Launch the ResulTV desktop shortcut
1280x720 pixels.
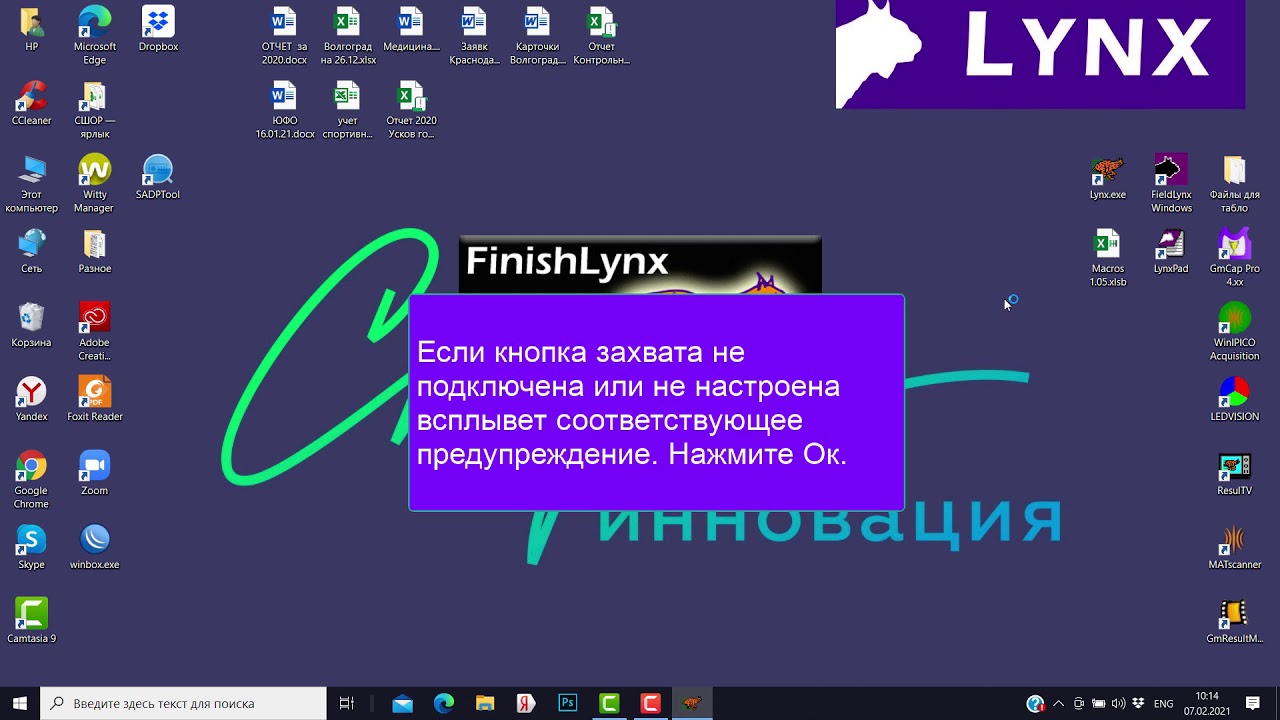coord(1235,473)
